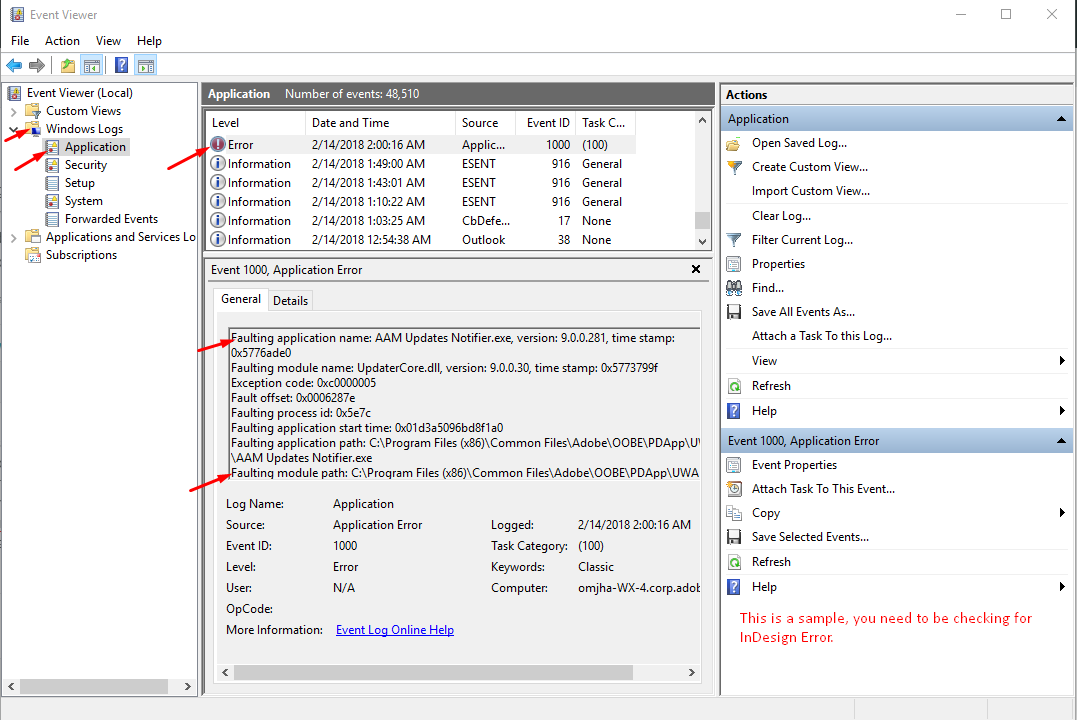Select the Filter Current Log funnel icon
Viewport: 1077px width, 720px height.
[733, 239]
